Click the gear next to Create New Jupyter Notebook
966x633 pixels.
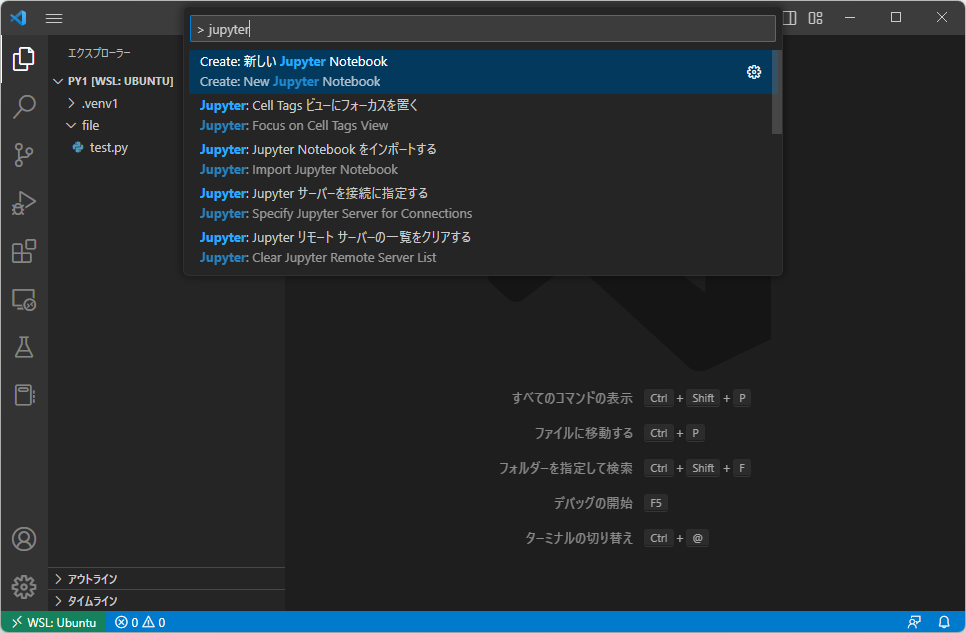pos(754,71)
